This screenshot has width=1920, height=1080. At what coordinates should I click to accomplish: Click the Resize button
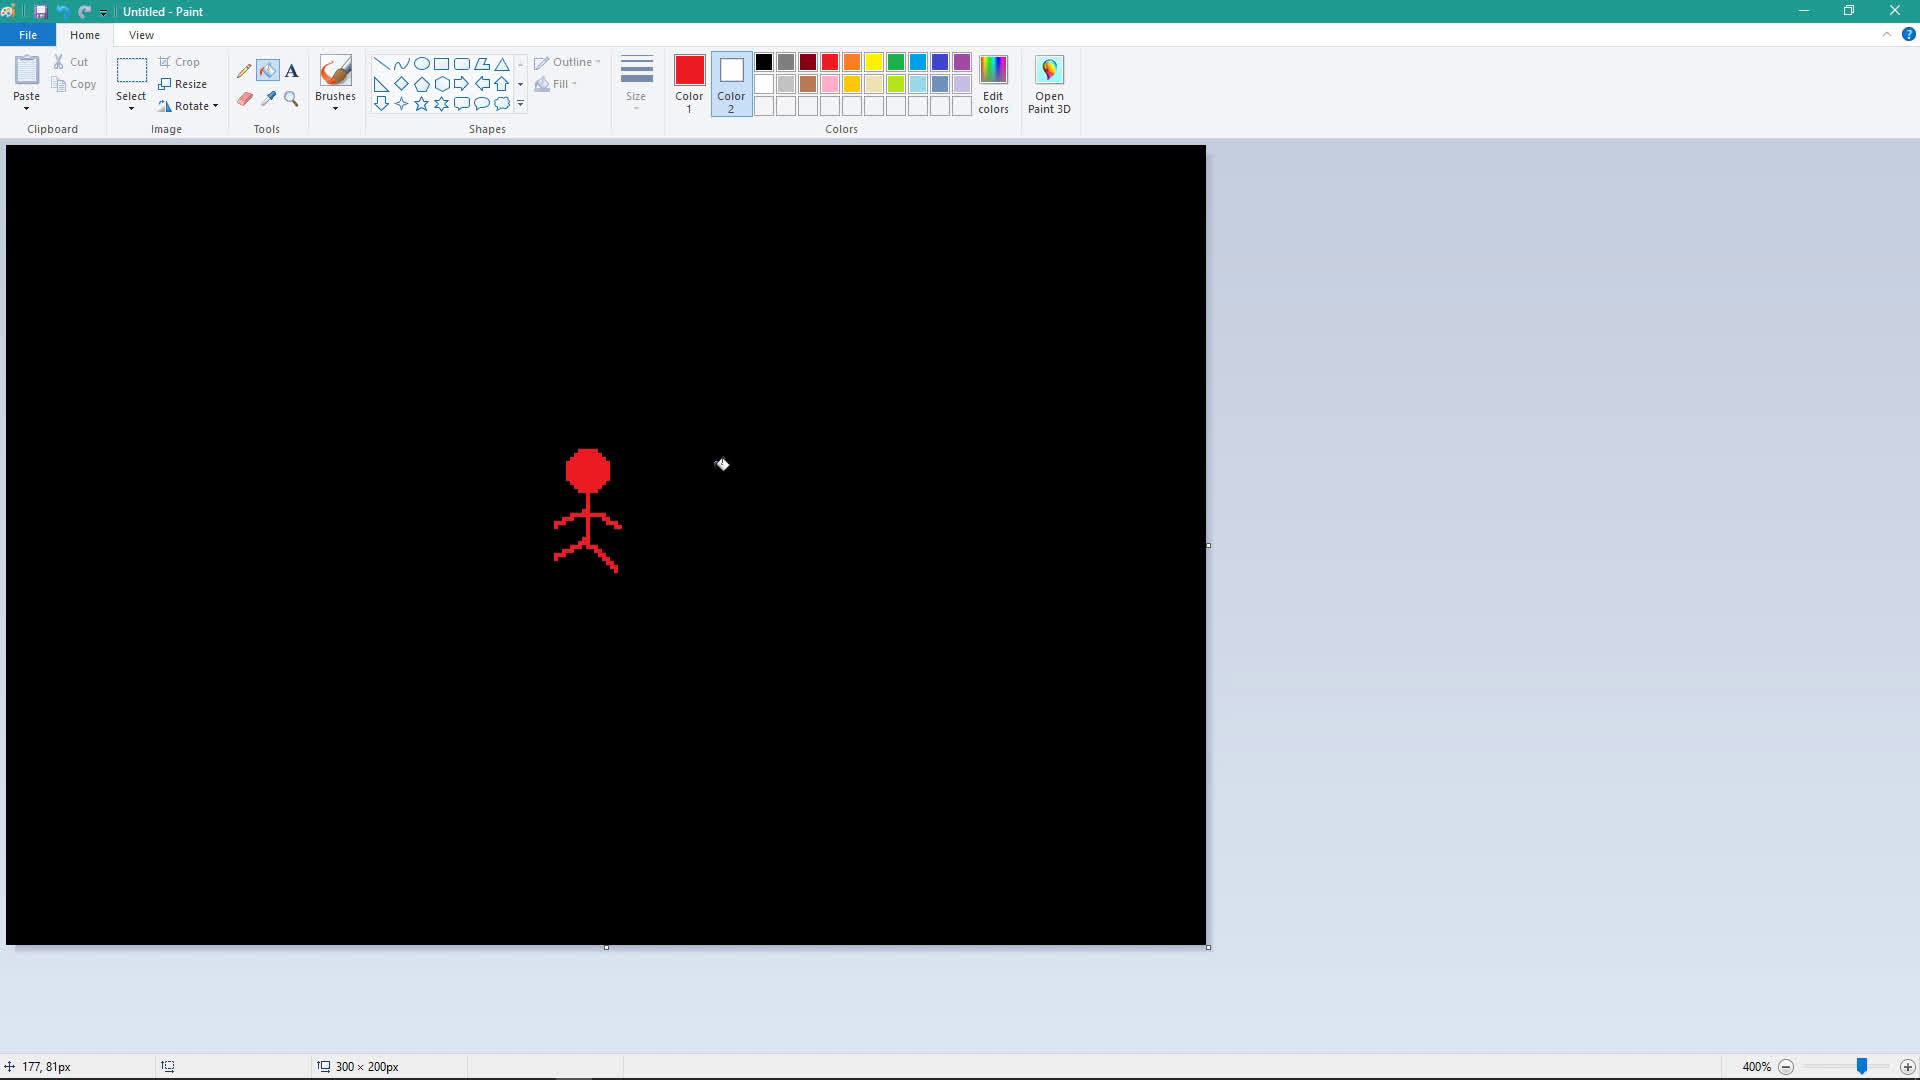(183, 84)
